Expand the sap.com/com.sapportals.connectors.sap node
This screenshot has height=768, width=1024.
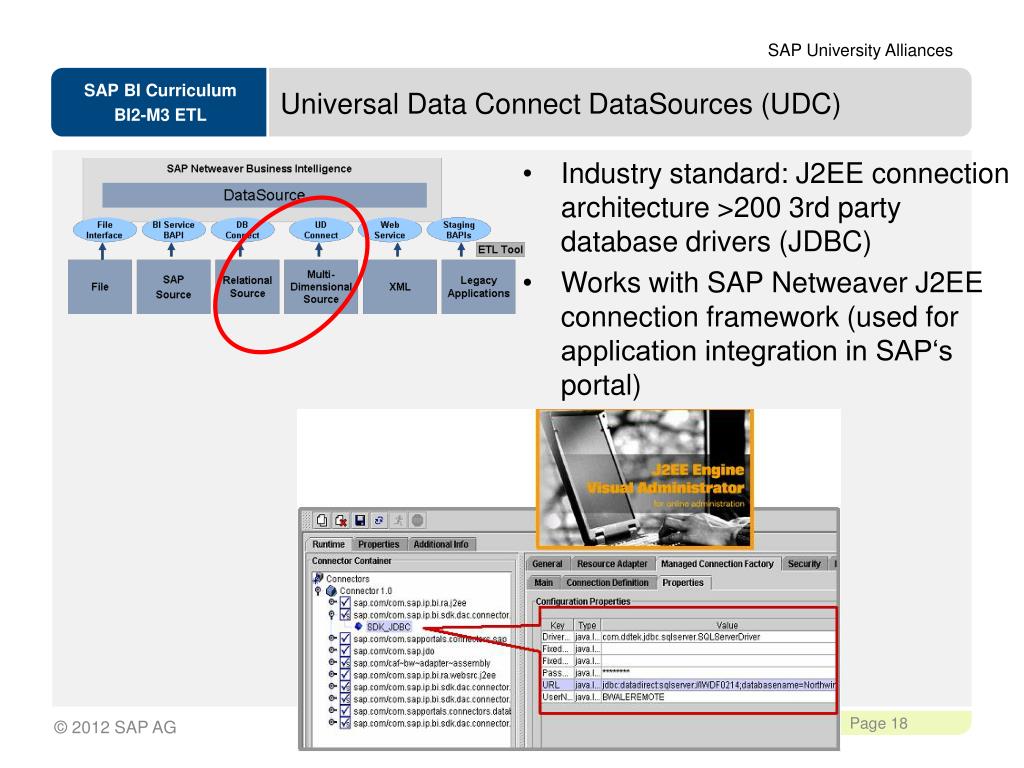[x=332, y=638]
